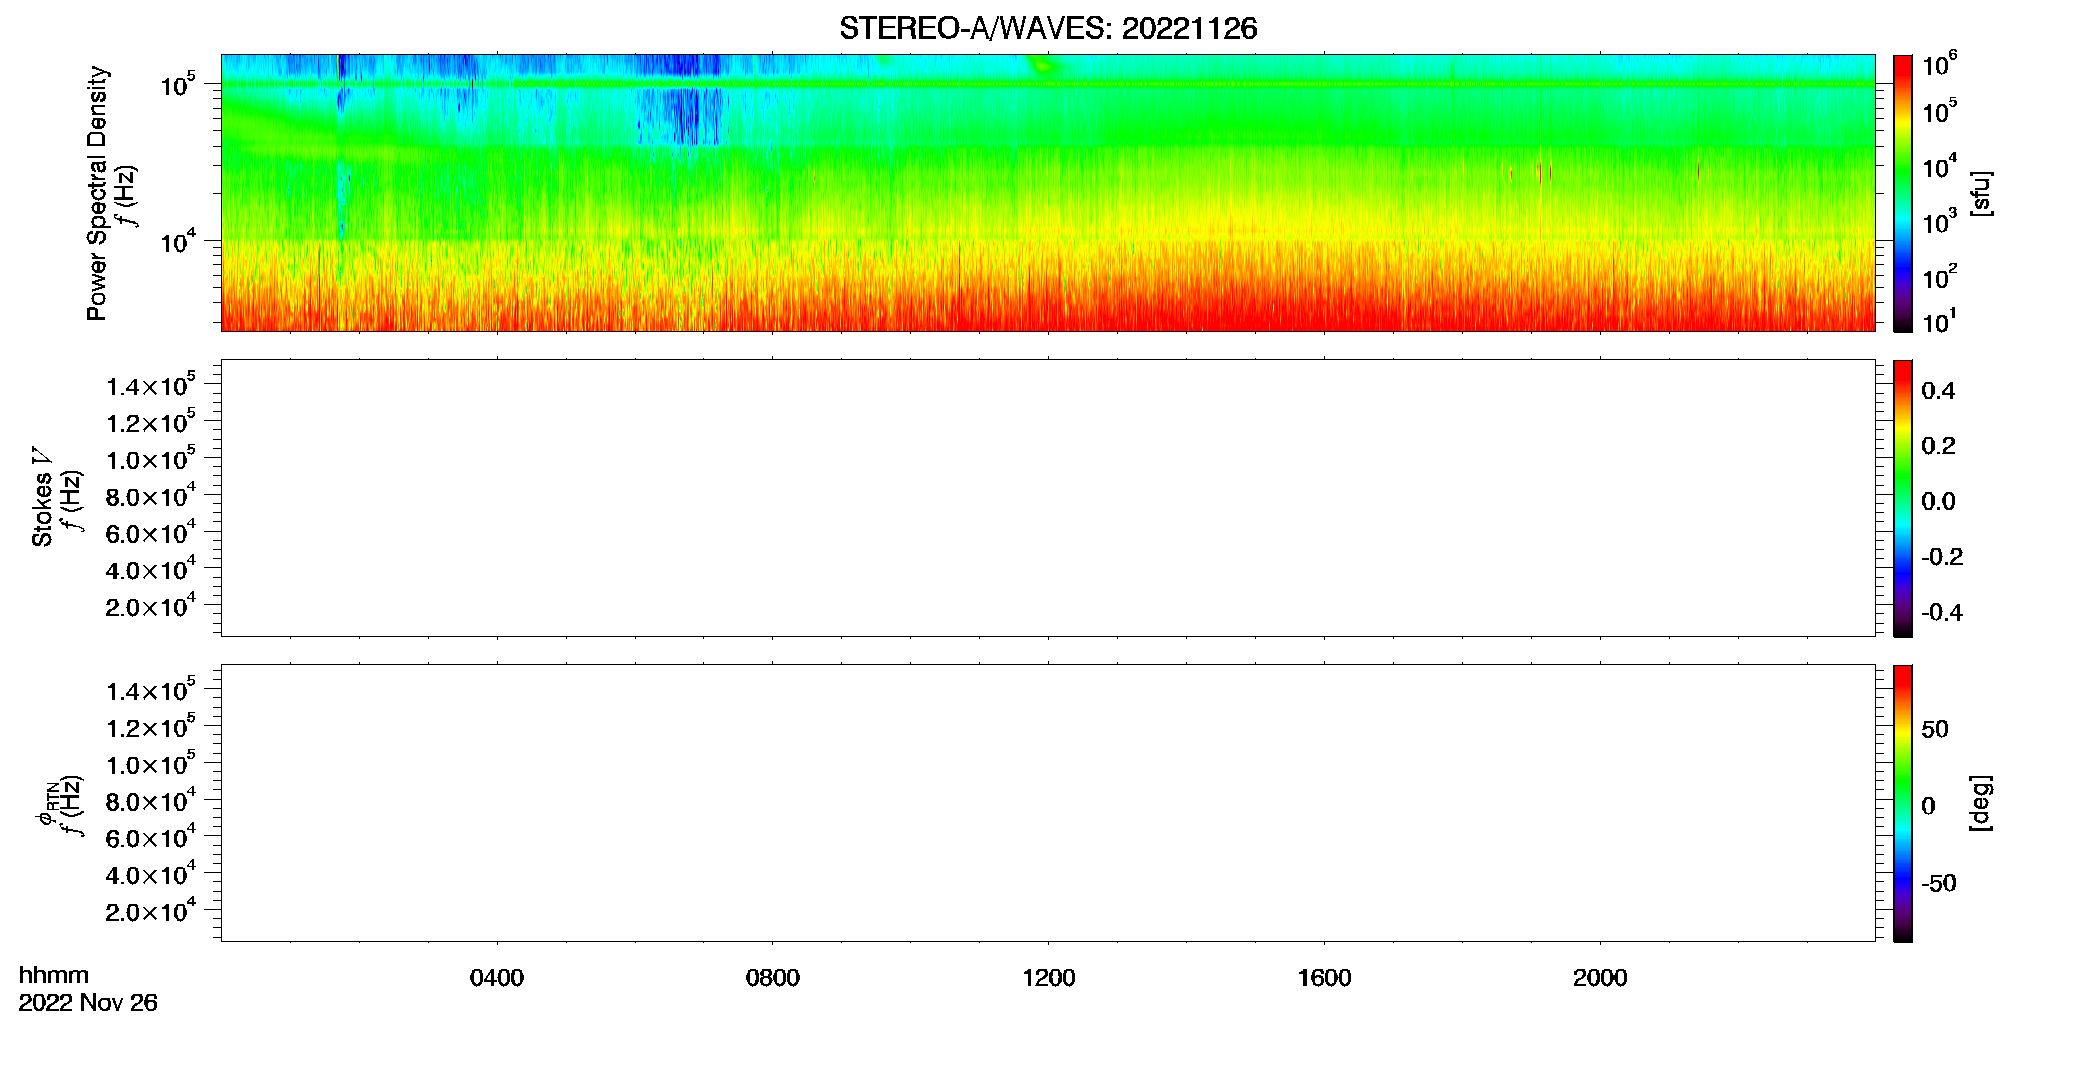
Task: Click the -50 tick on degree color bar
Action: 1939,884
